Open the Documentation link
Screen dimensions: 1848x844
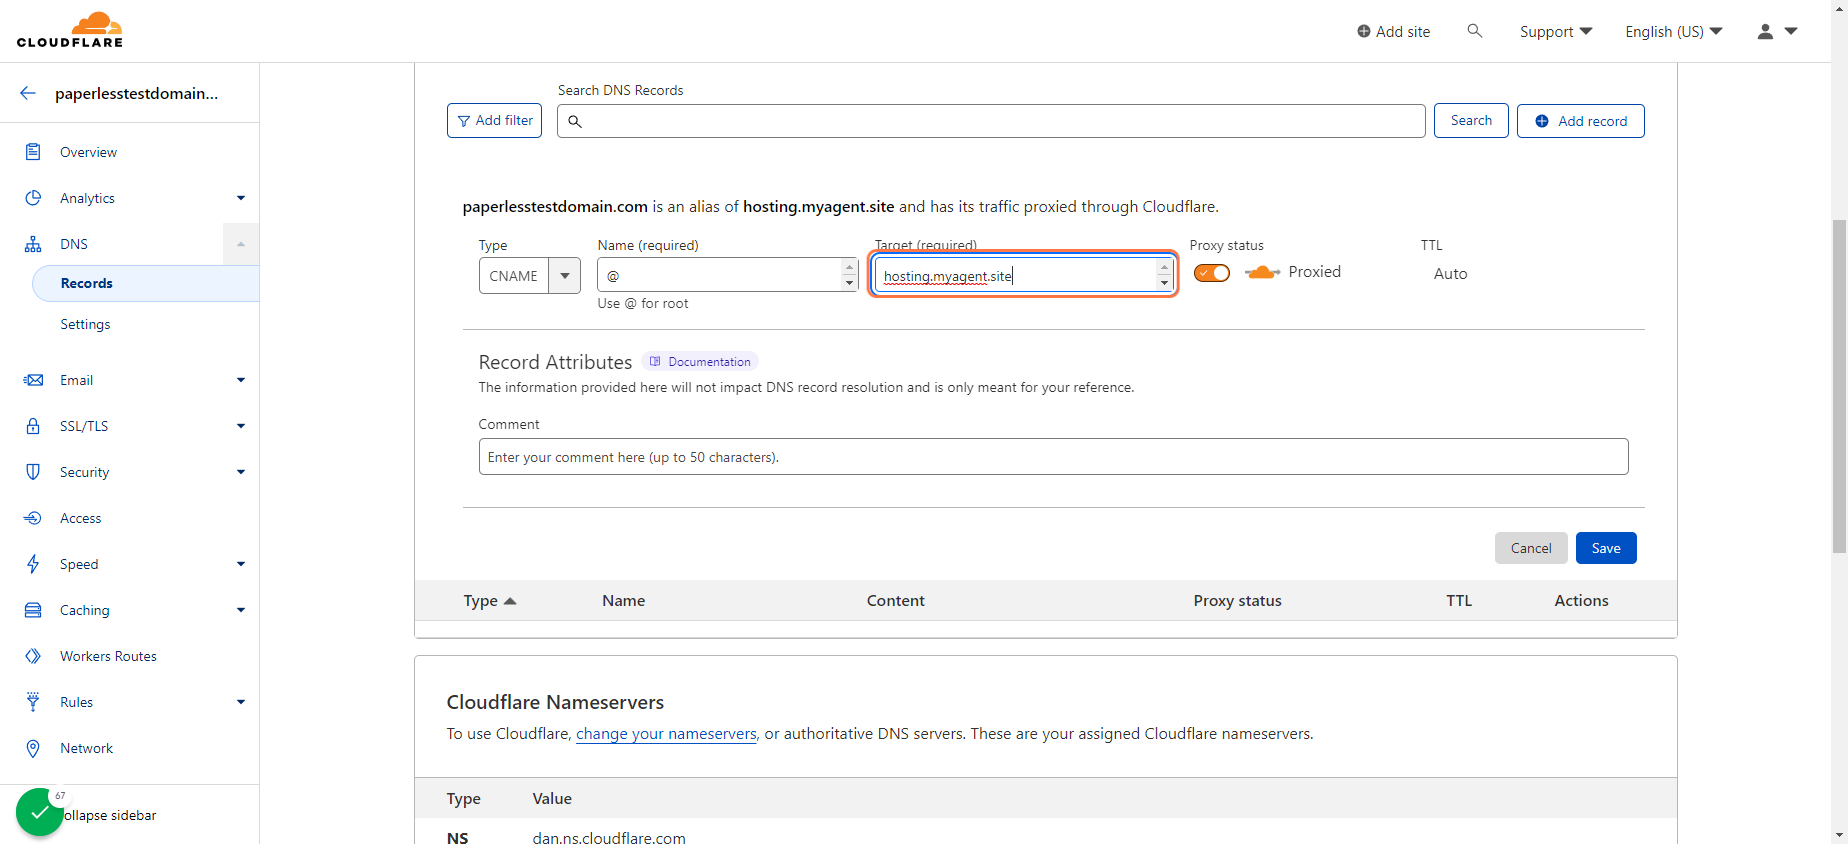point(700,362)
